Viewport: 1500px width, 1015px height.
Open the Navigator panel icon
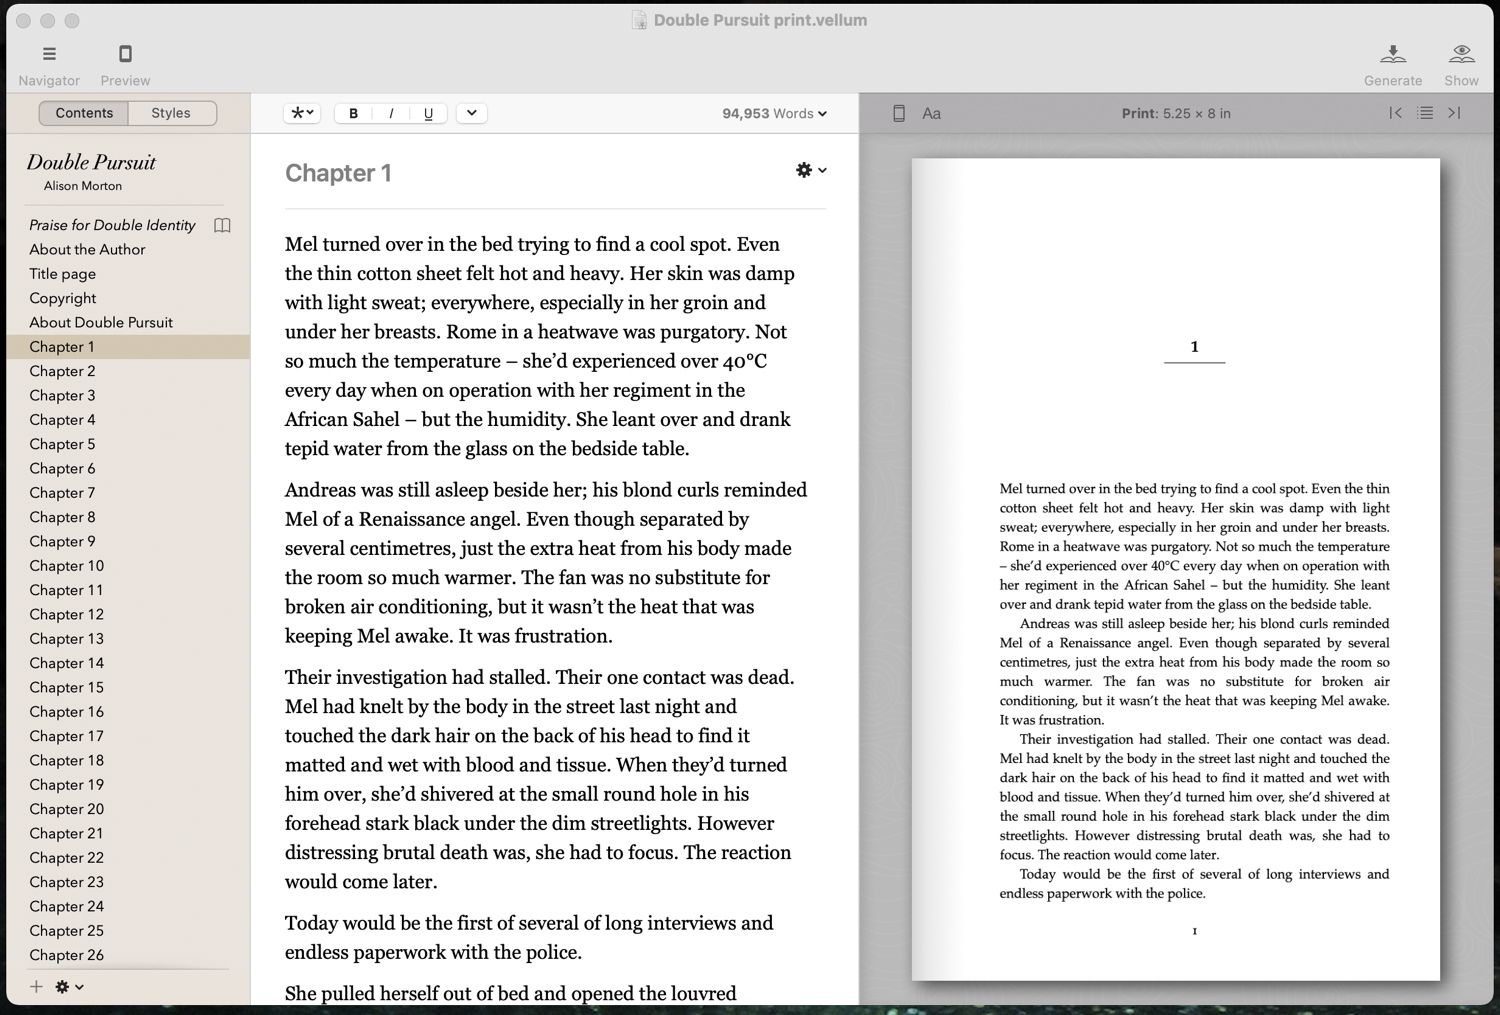(49, 54)
